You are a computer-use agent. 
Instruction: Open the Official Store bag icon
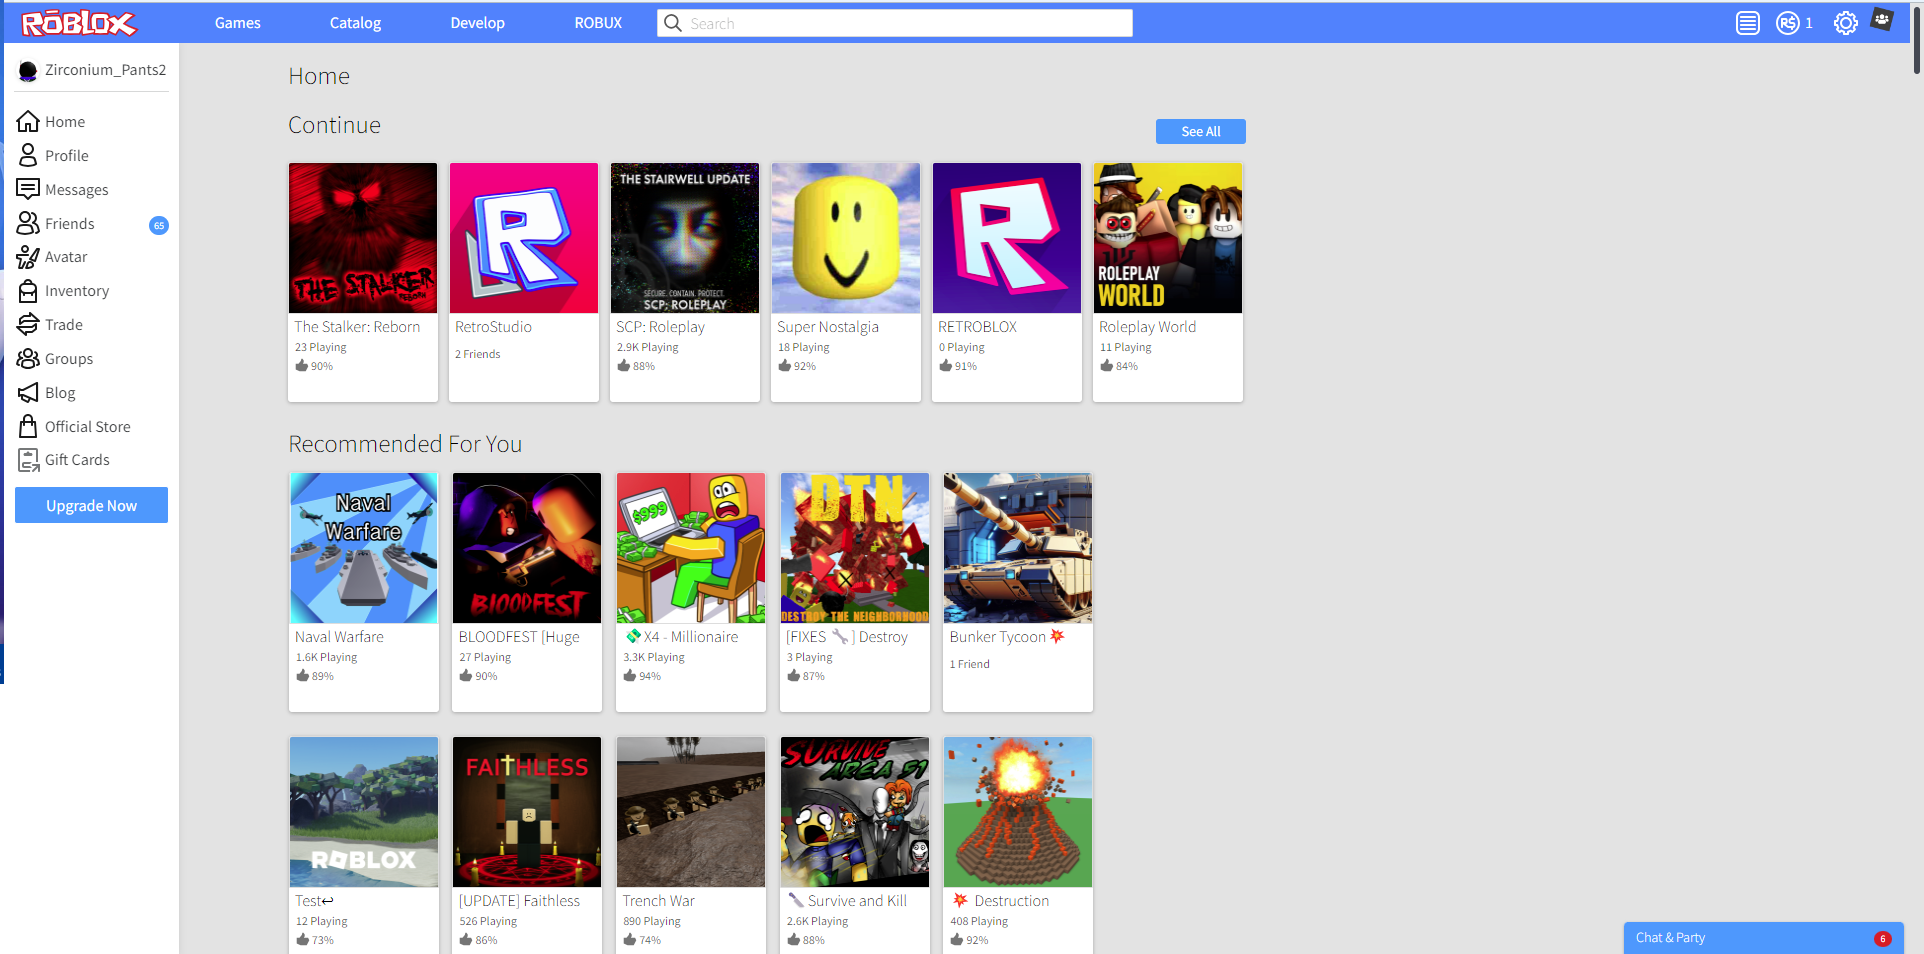[x=28, y=426]
